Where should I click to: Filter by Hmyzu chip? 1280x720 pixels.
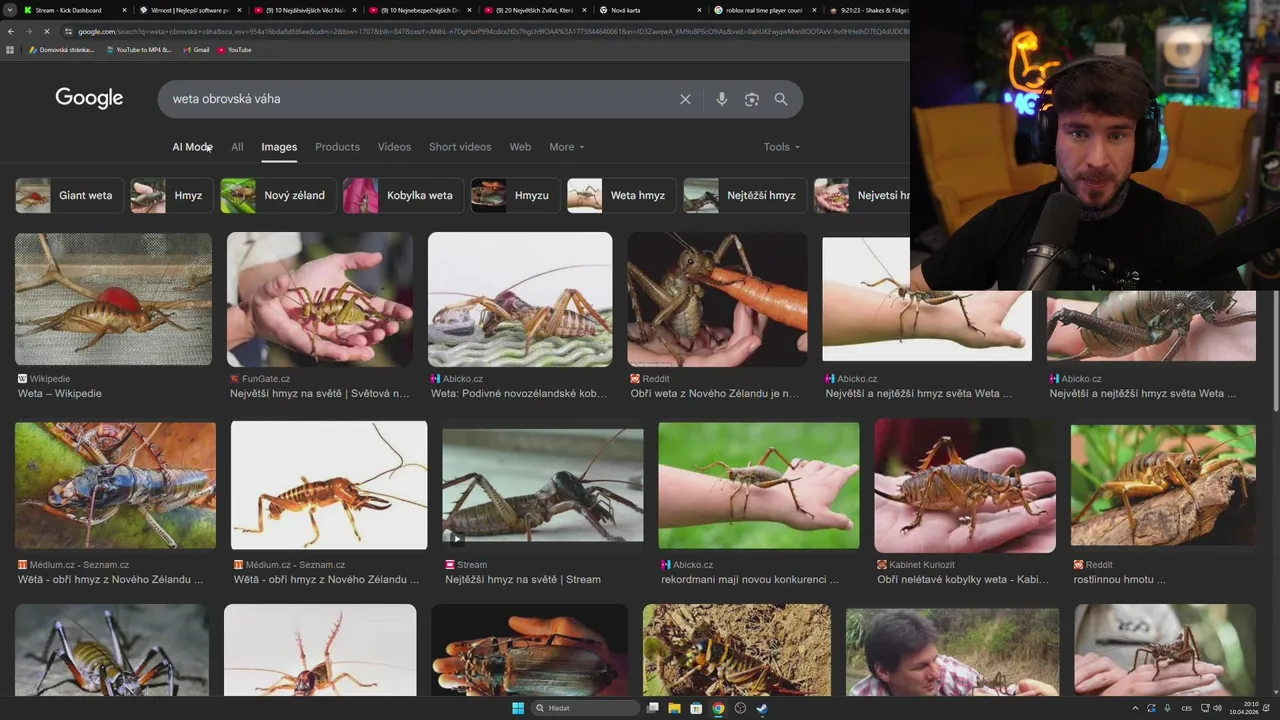pos(515,195)
